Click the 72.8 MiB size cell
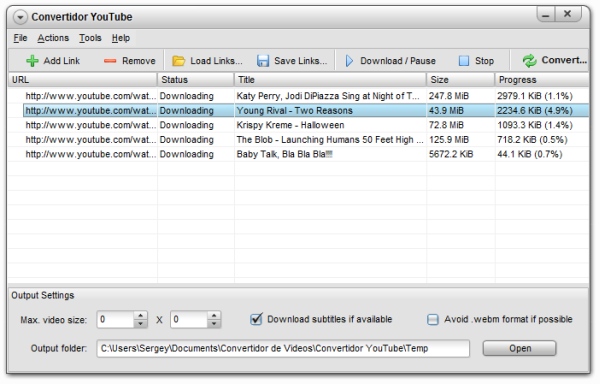This screenshot has height=384, width=600. click(x=446, y=125)
